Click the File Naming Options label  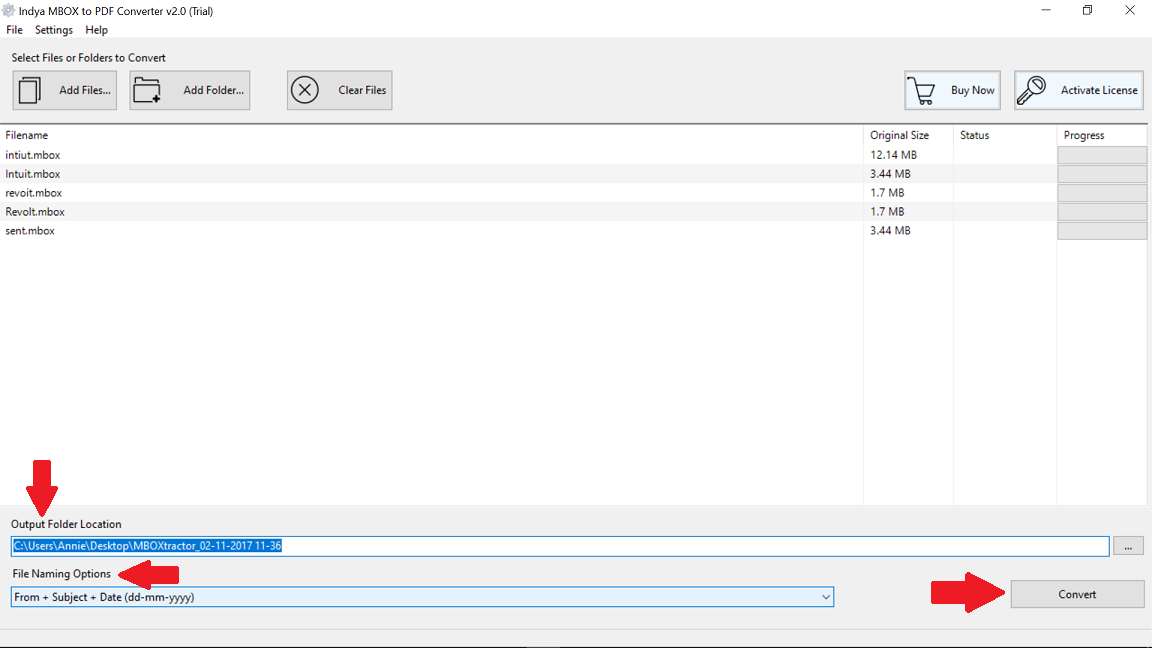click(62, 574)
